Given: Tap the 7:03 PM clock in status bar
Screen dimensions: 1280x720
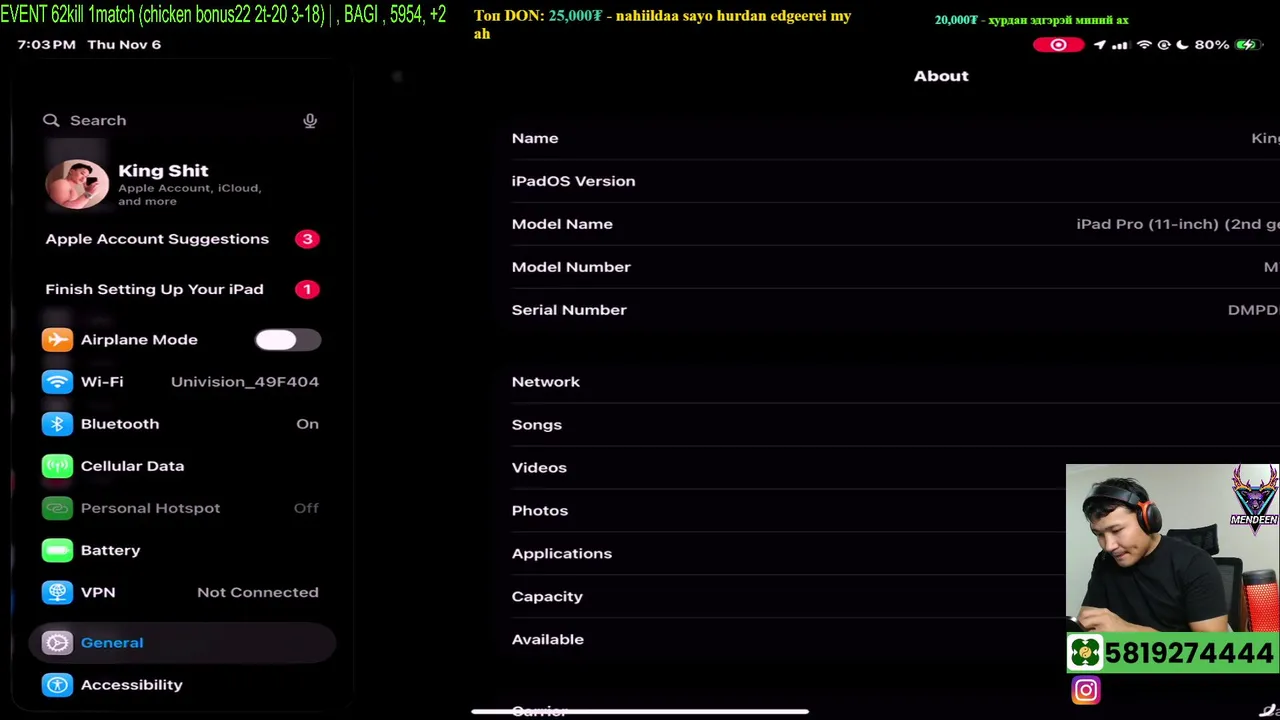Looking at the screenshot, I should coord(47,45).
